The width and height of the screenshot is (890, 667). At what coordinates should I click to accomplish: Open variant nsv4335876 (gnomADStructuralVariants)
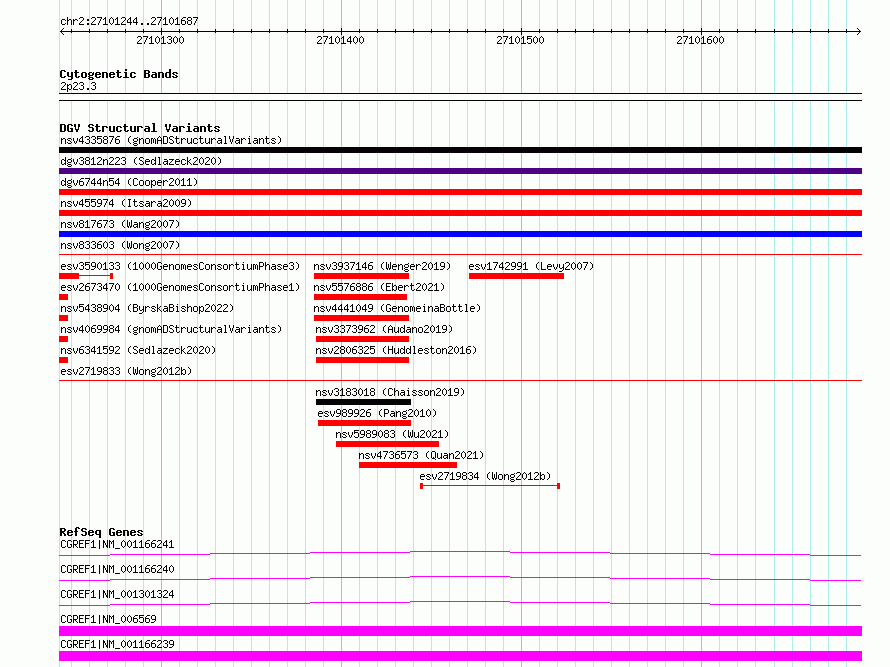(x=171, y=140)
